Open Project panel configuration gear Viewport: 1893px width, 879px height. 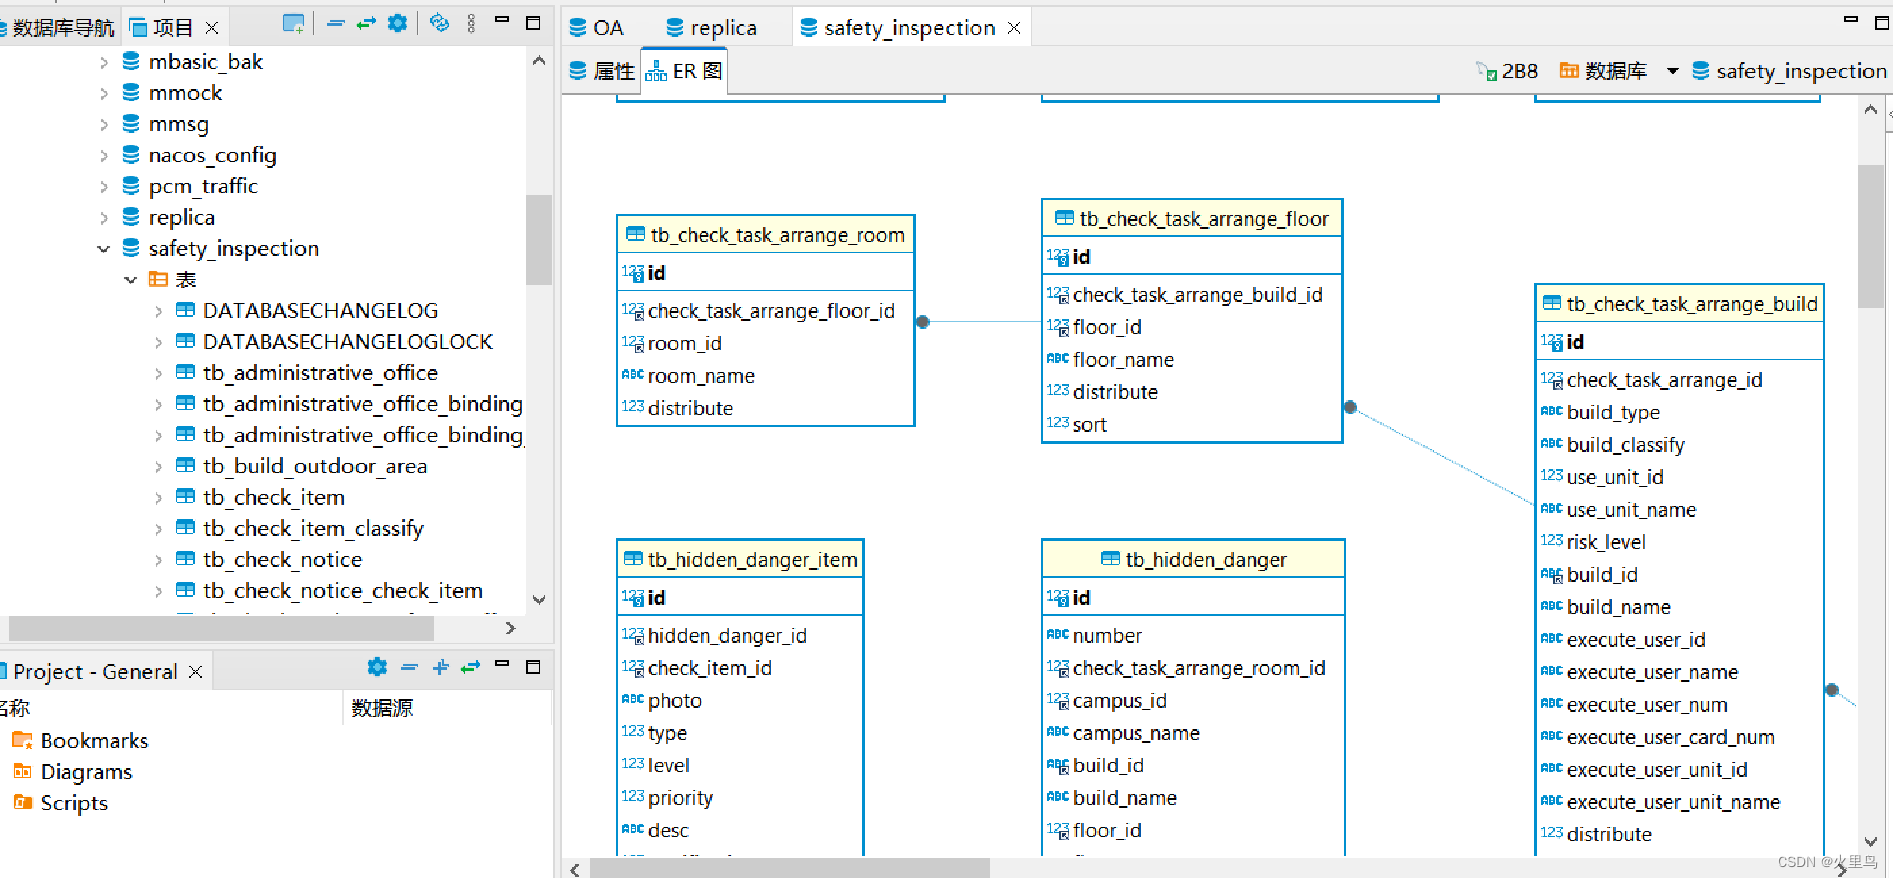point(377,667)
